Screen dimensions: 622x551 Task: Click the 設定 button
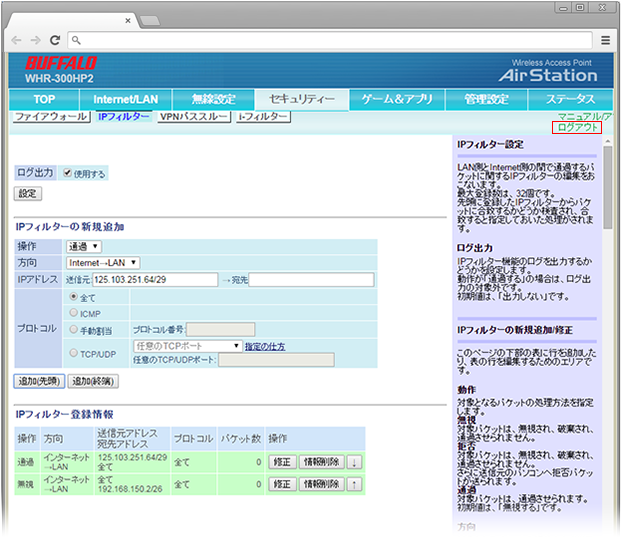28,194
